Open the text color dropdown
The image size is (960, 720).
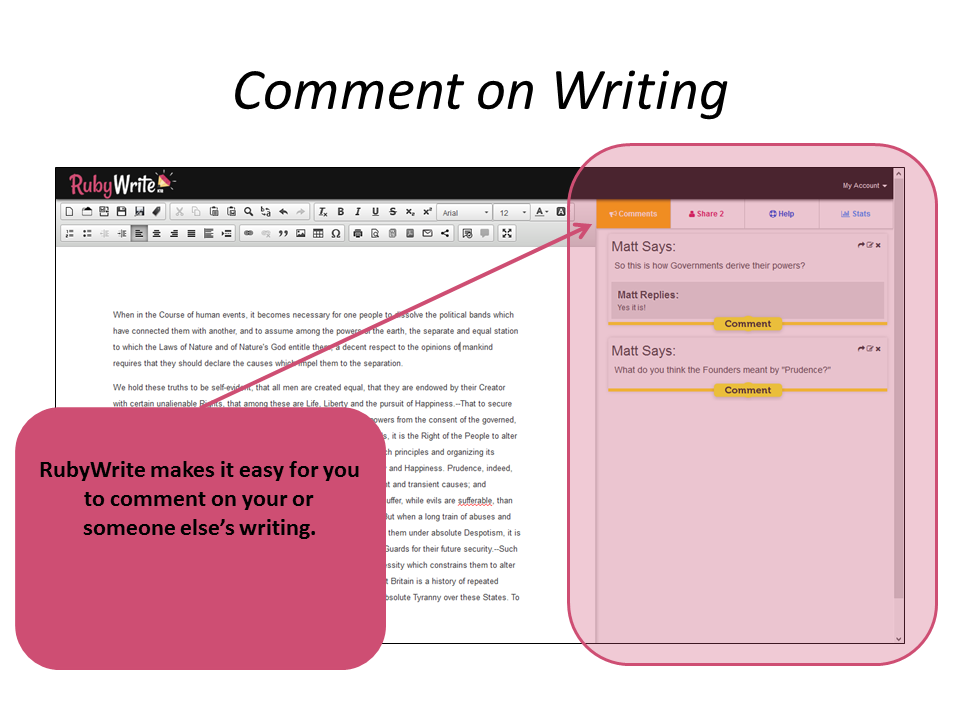[x=541, y=212]
